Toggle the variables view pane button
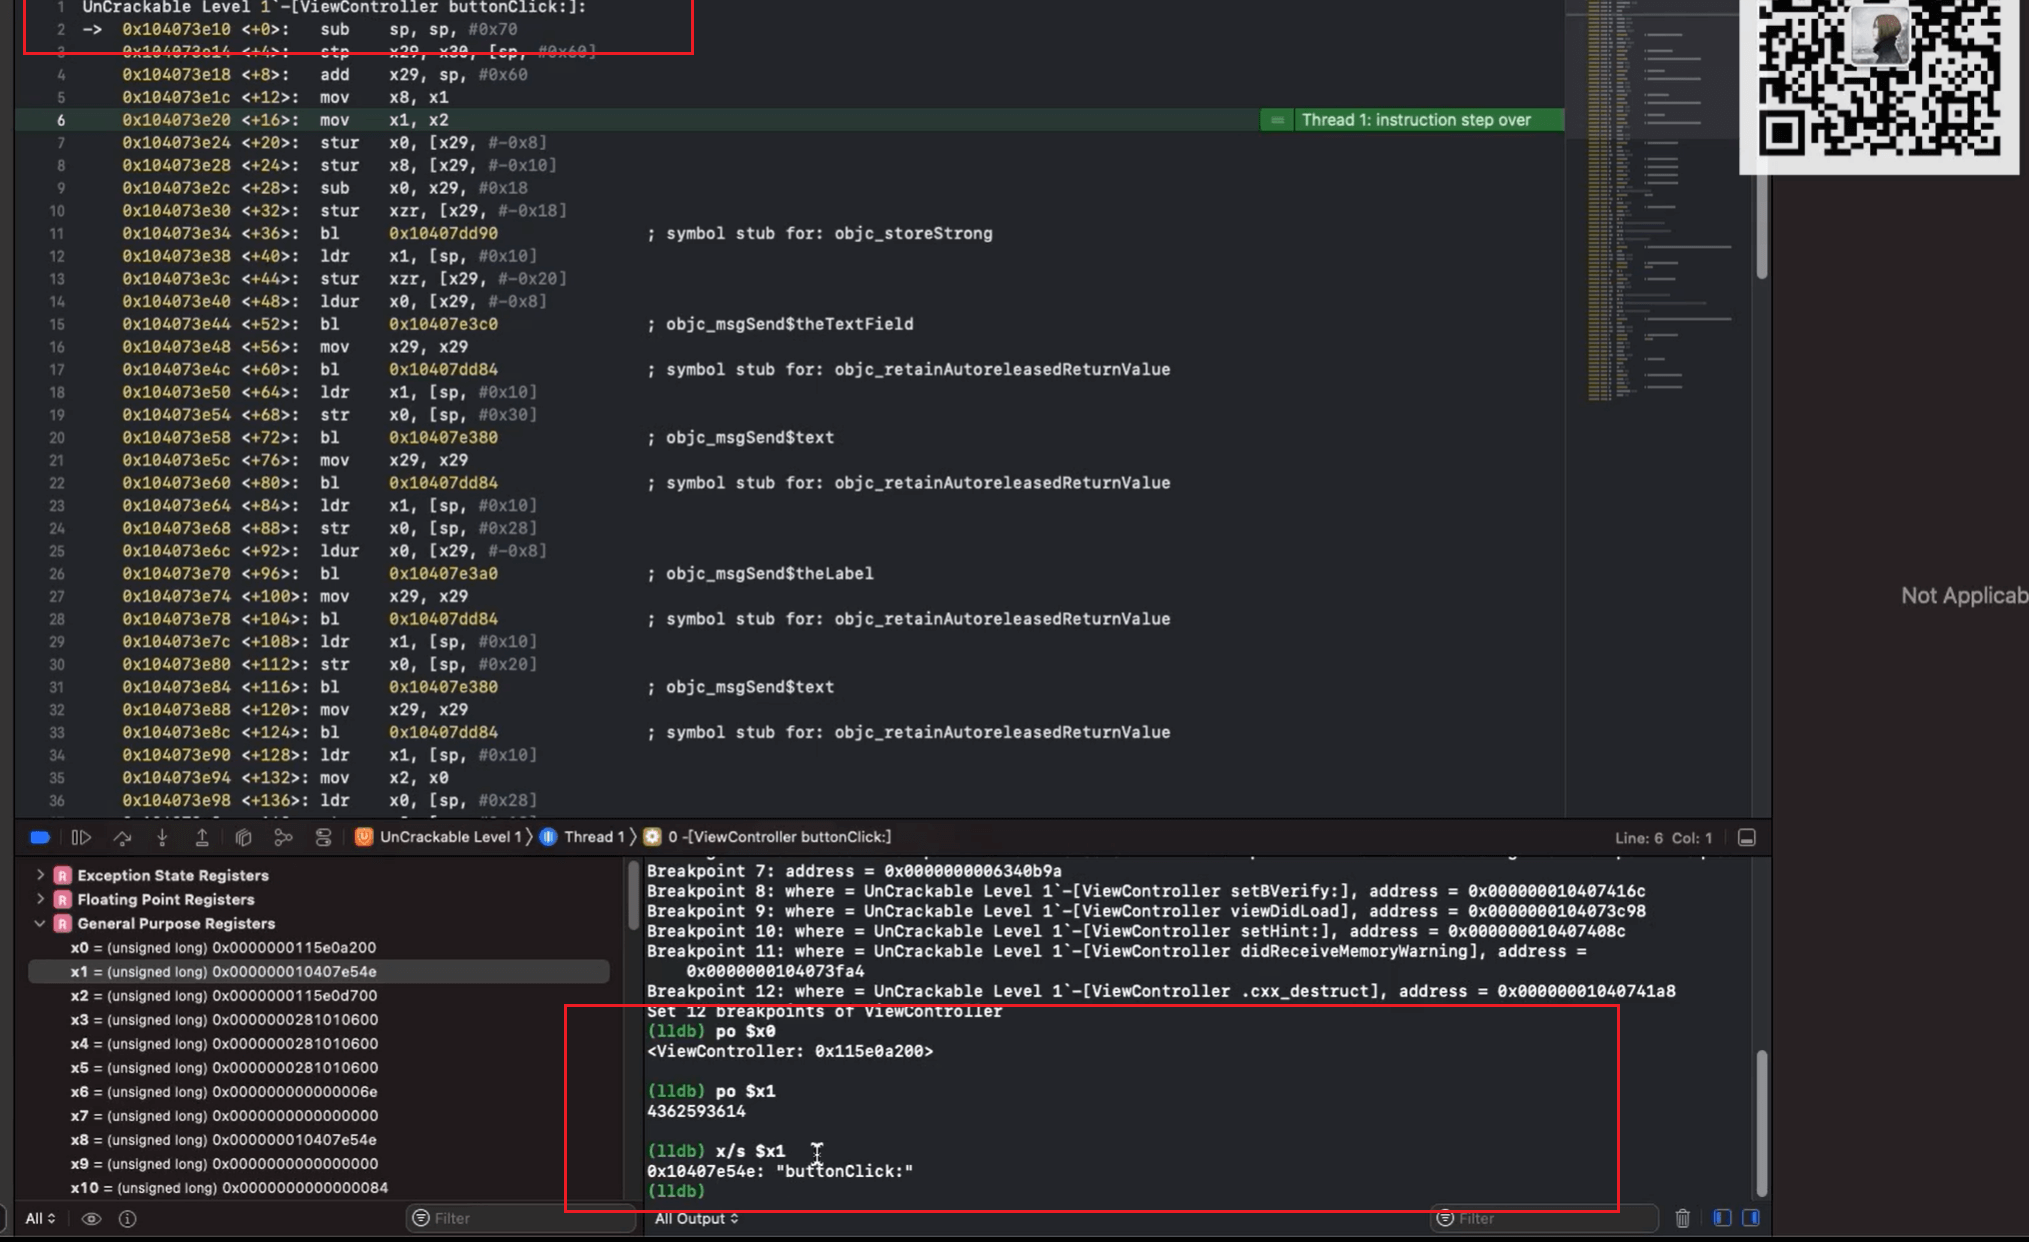The image size is (2029, 1242). [x=1722, y=1218]
